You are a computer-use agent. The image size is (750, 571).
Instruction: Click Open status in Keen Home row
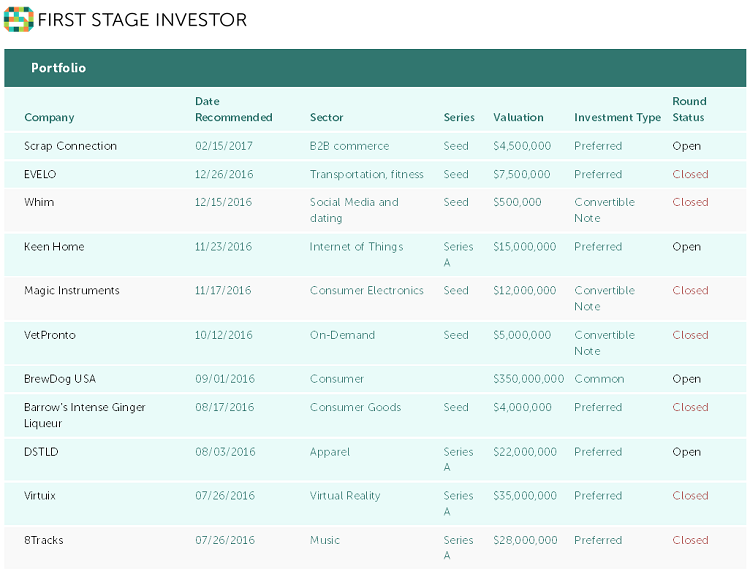(686, 247)
